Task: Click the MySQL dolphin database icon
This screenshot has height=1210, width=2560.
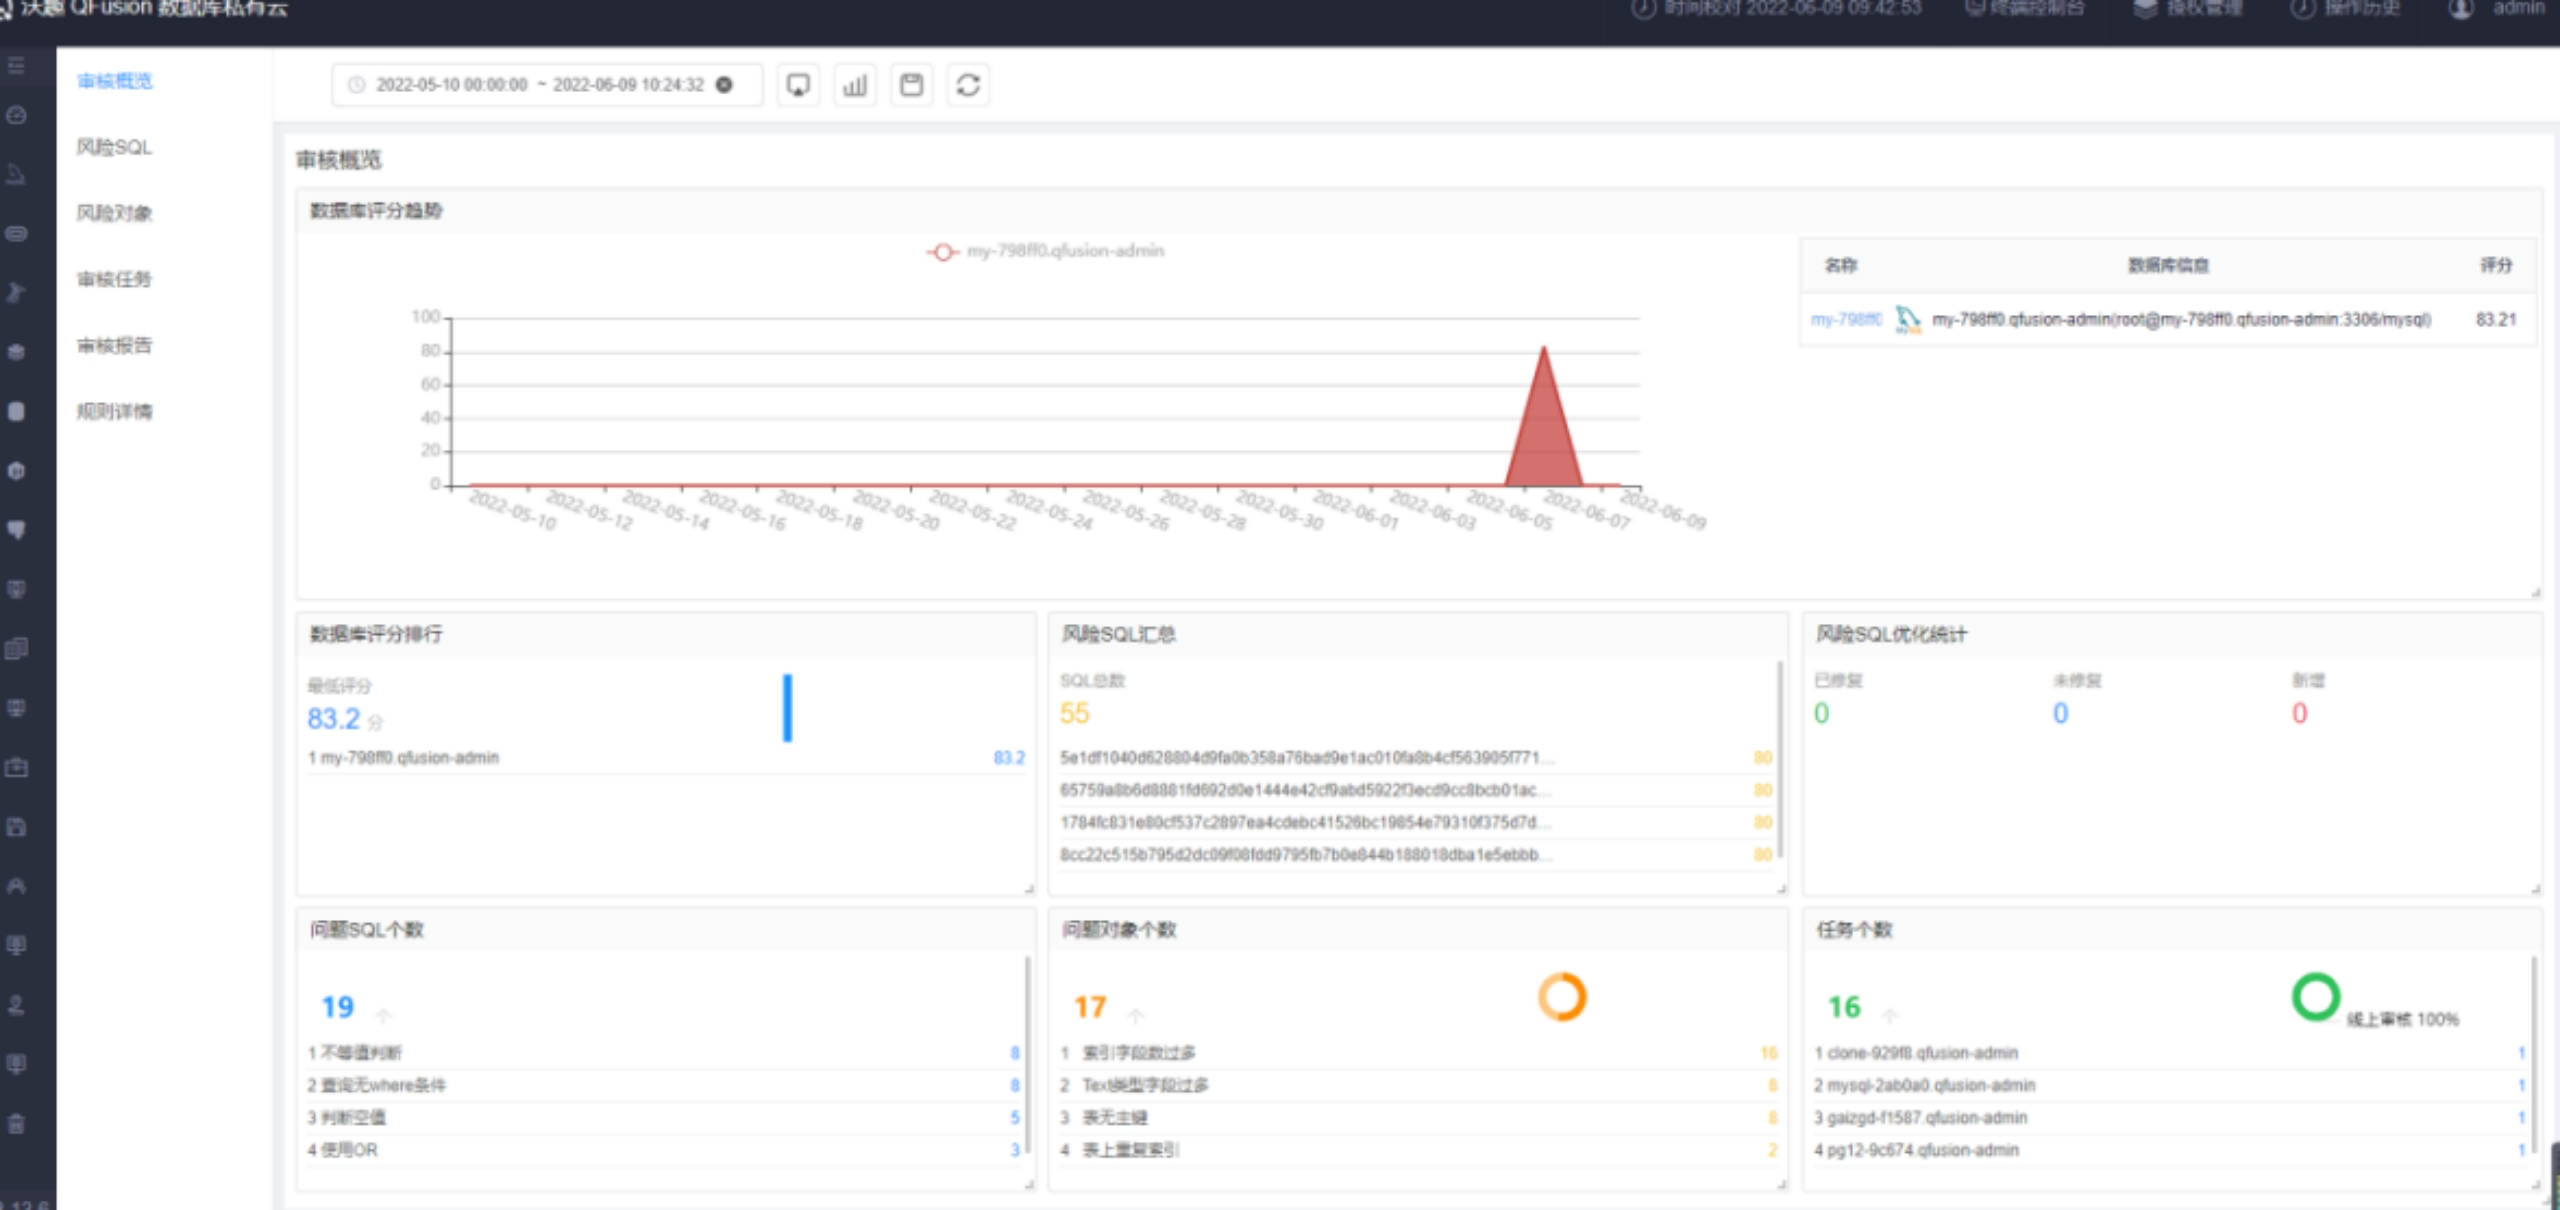Action: (x=1907, y=320)
